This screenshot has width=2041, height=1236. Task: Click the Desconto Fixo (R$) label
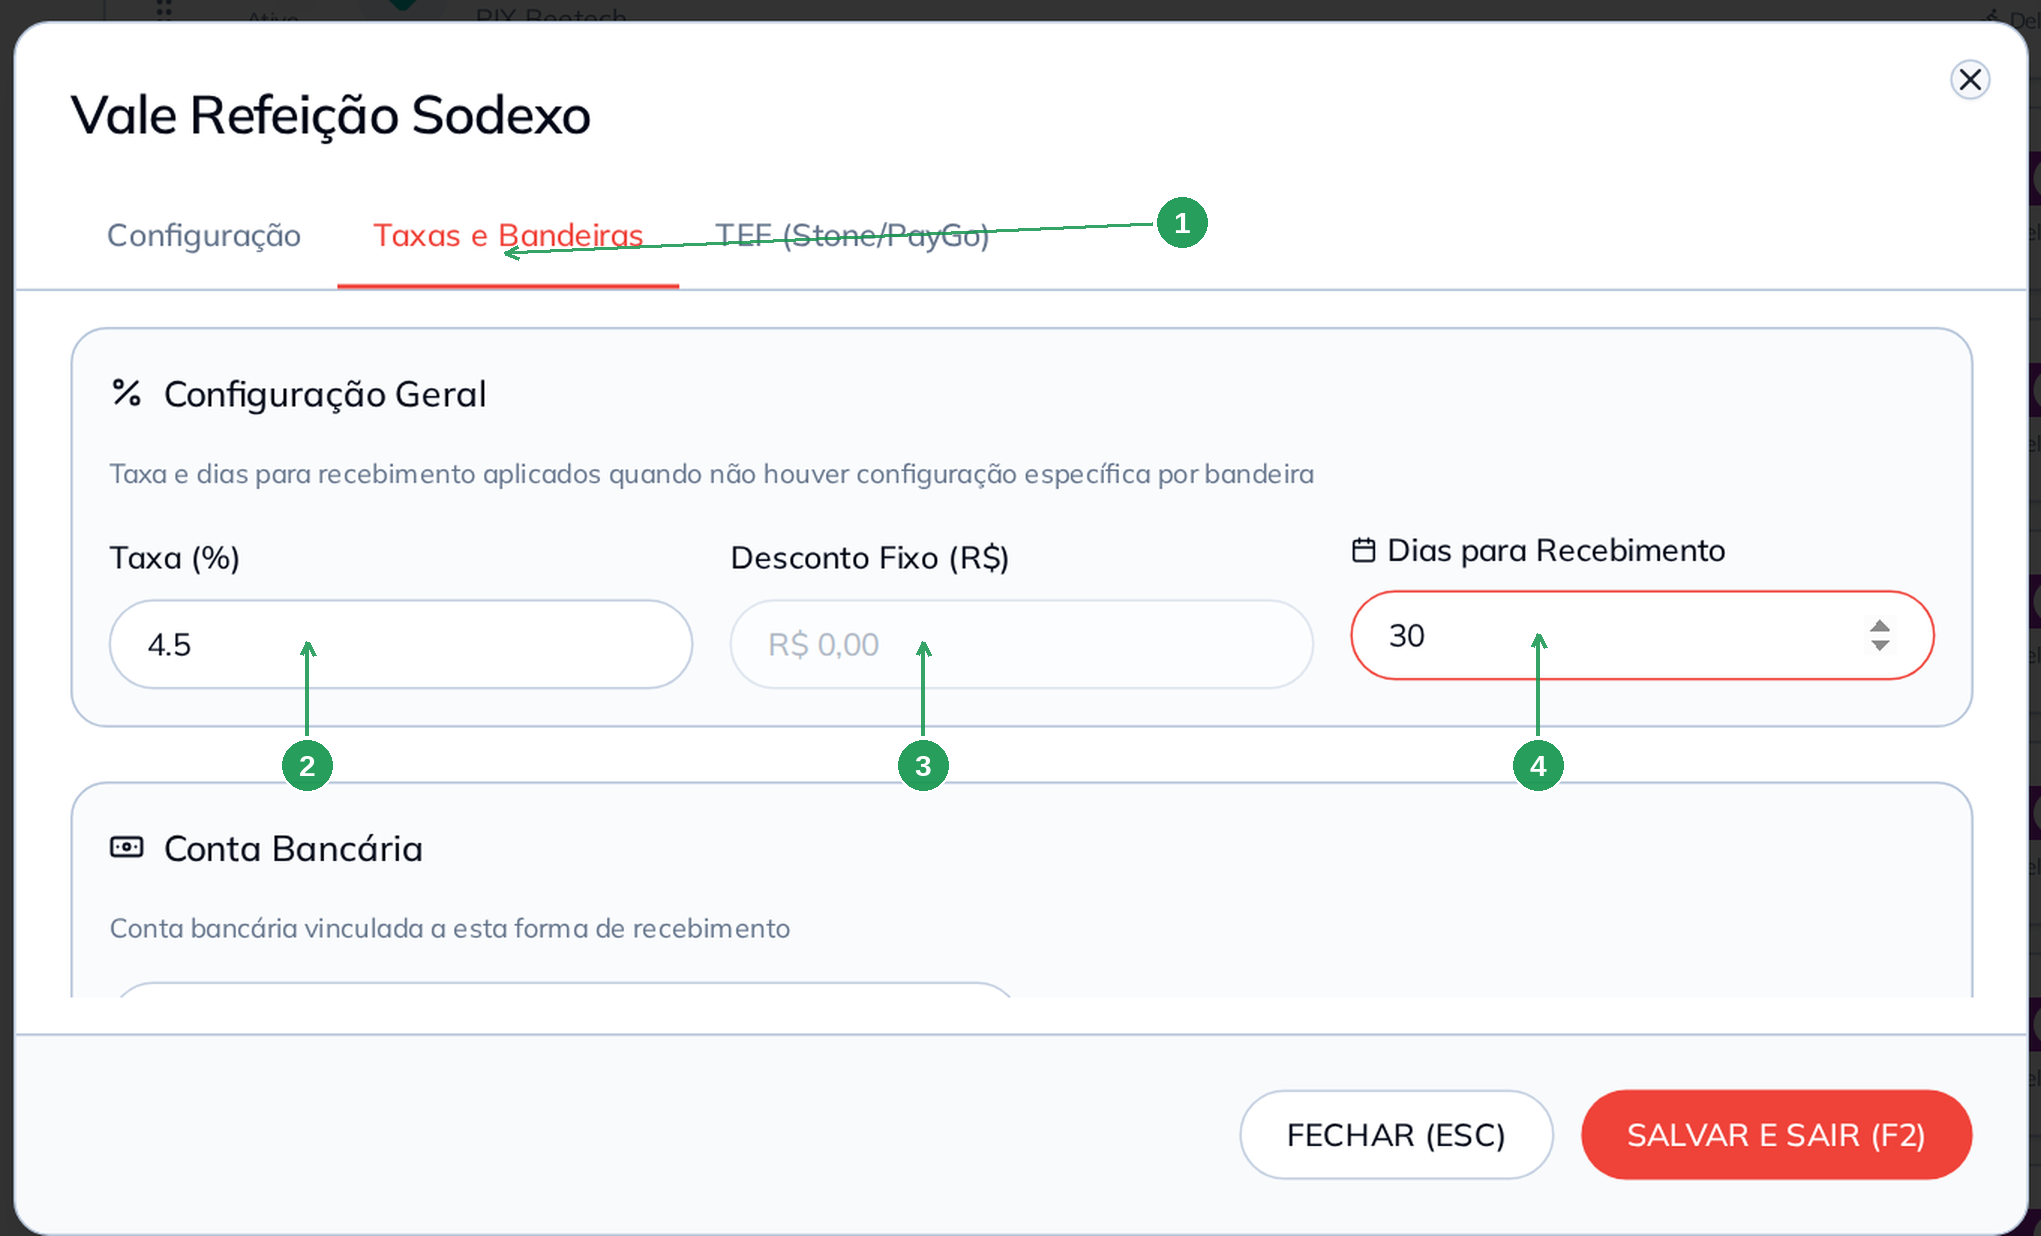pyautogui.click(x=870, y=557)
